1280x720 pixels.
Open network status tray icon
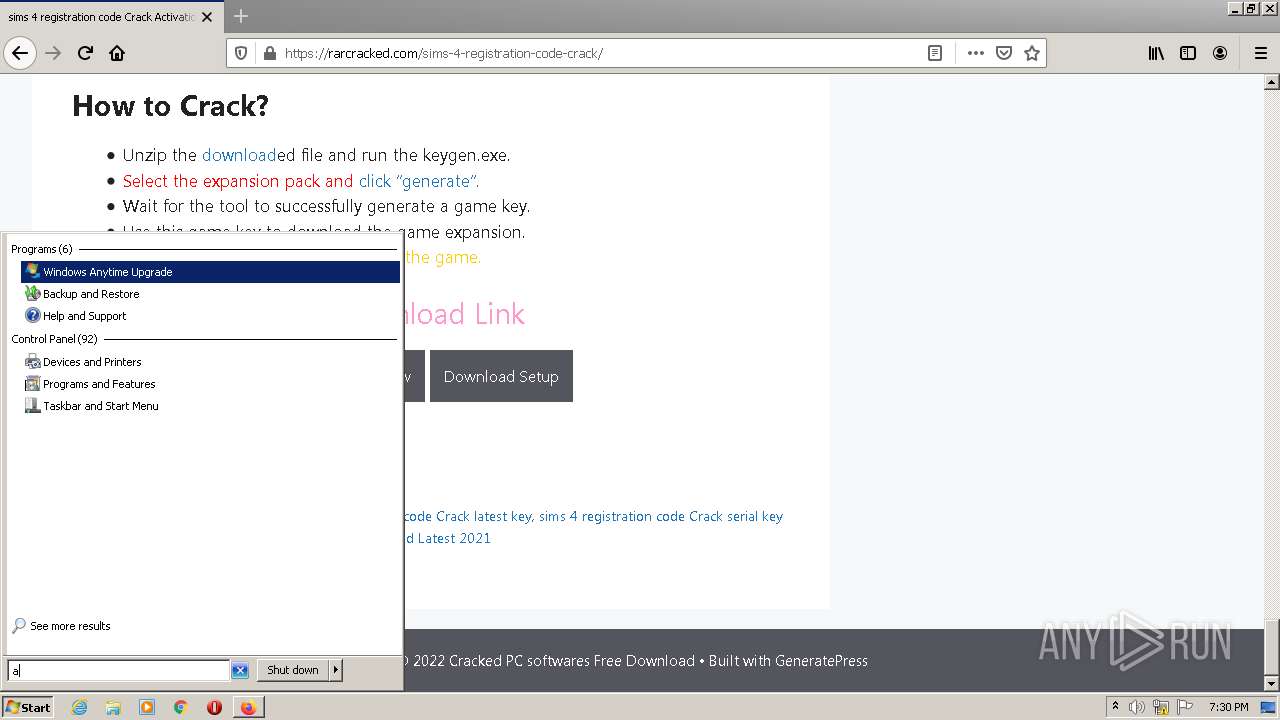1161,707
